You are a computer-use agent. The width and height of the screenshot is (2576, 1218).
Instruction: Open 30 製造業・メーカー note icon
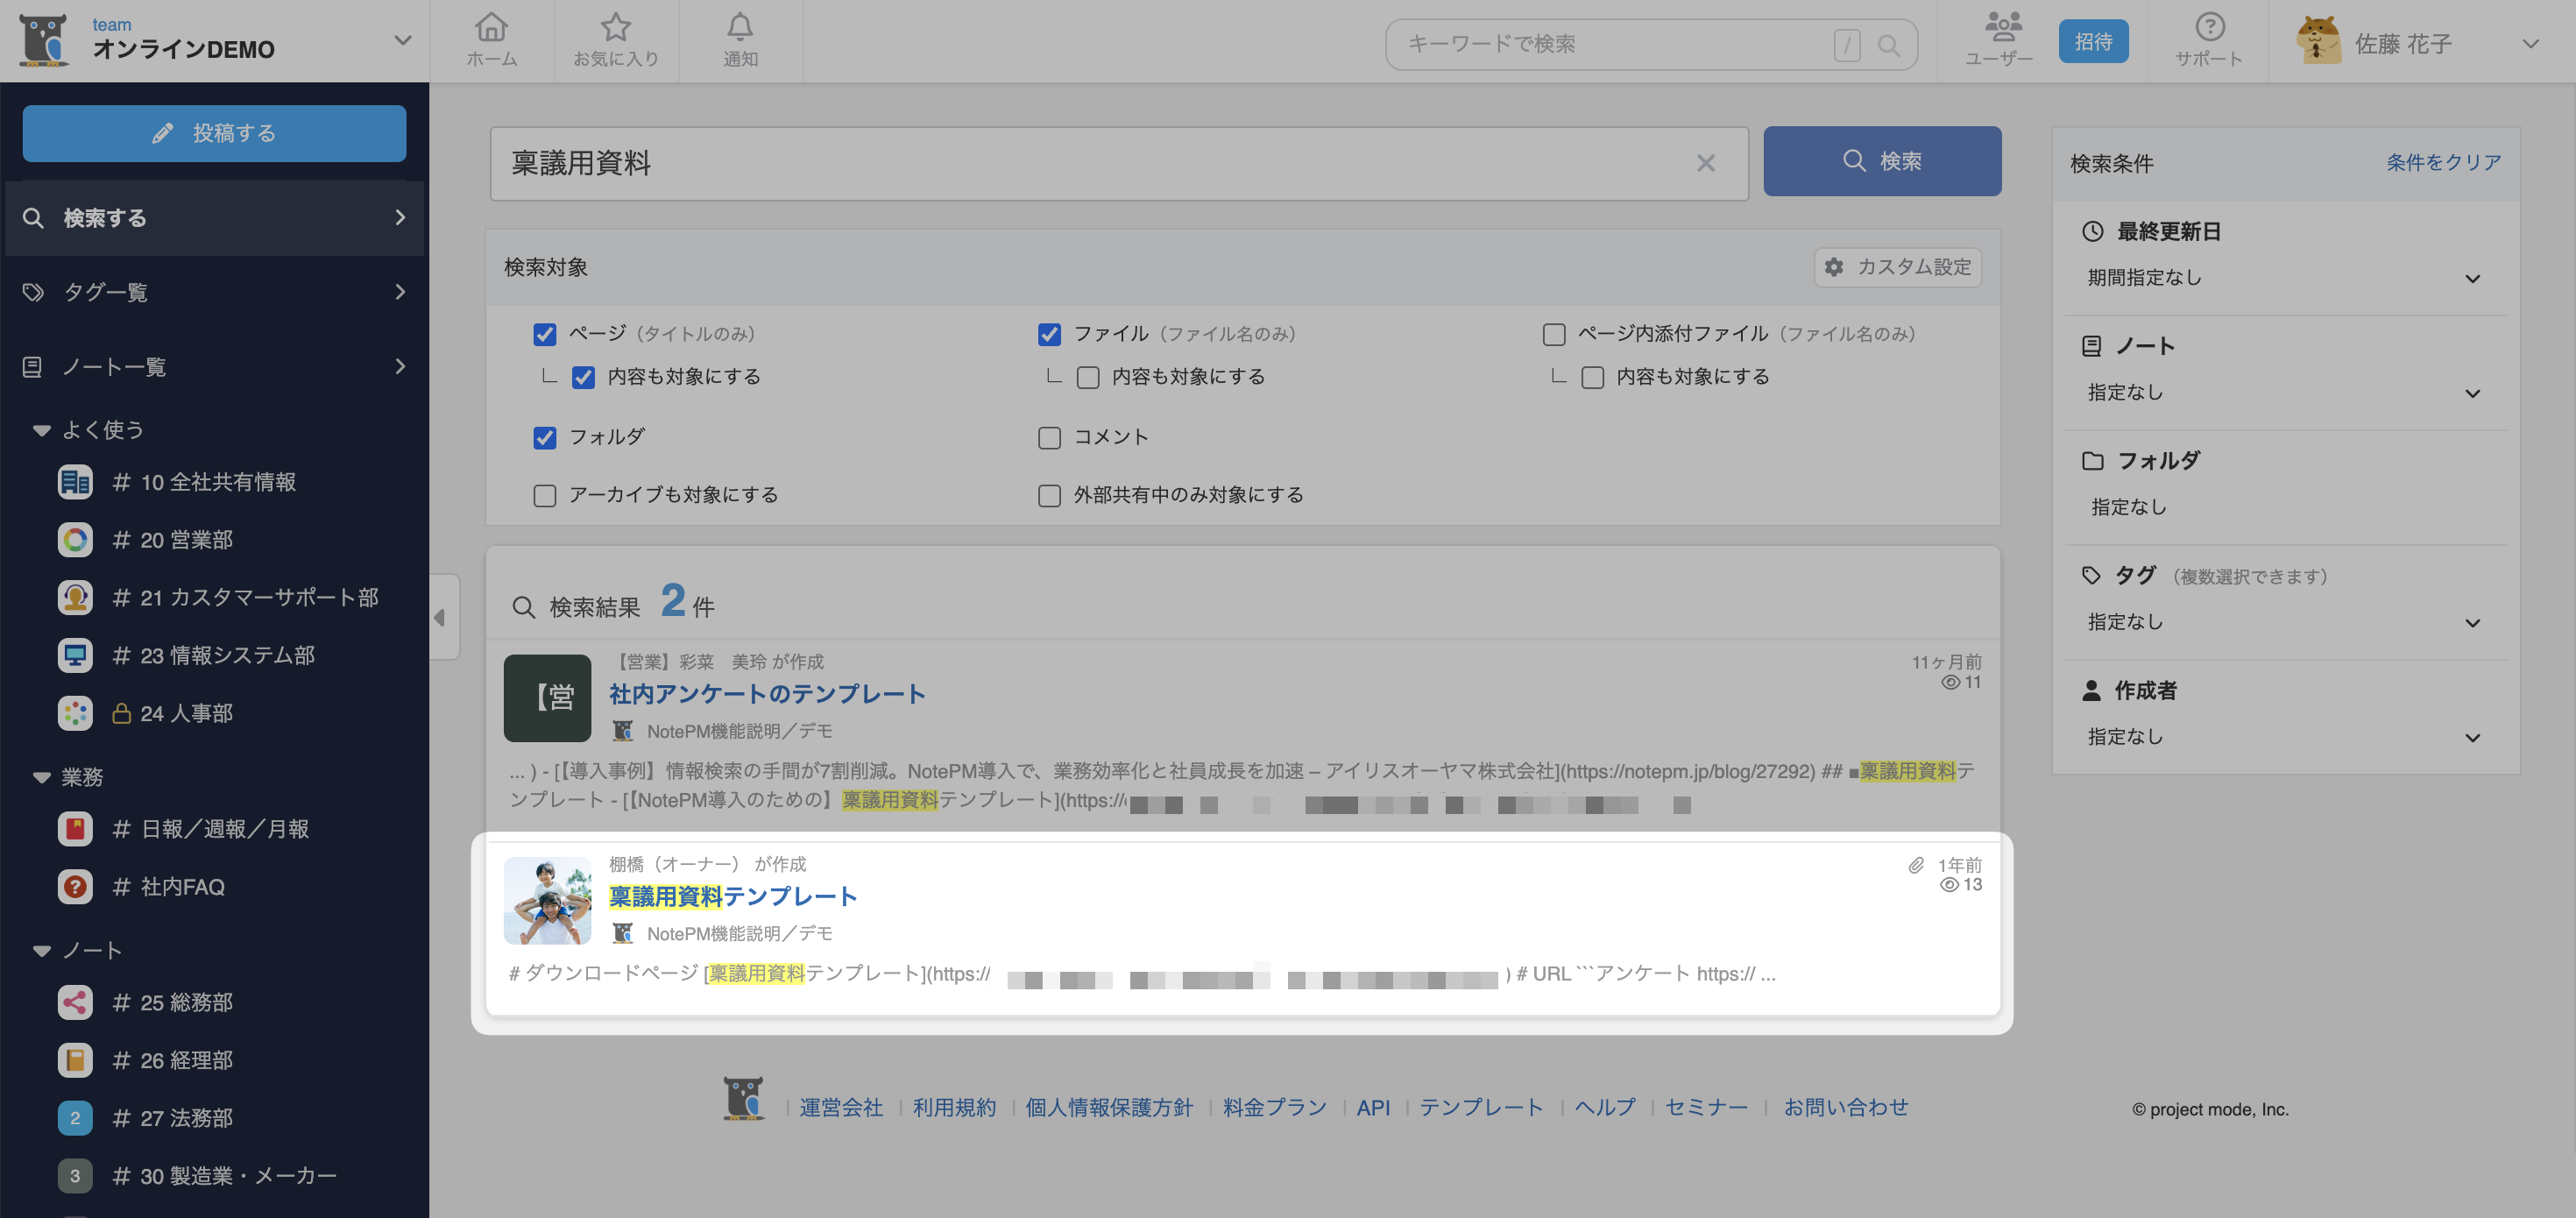(75, 1176)
